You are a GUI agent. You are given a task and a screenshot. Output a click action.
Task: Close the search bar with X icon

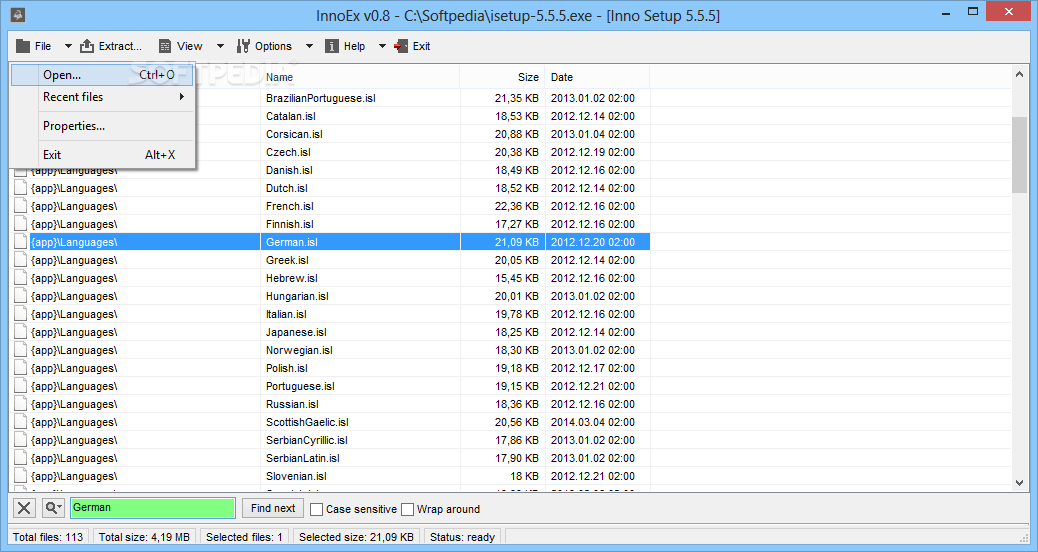[x=24, y=508]
